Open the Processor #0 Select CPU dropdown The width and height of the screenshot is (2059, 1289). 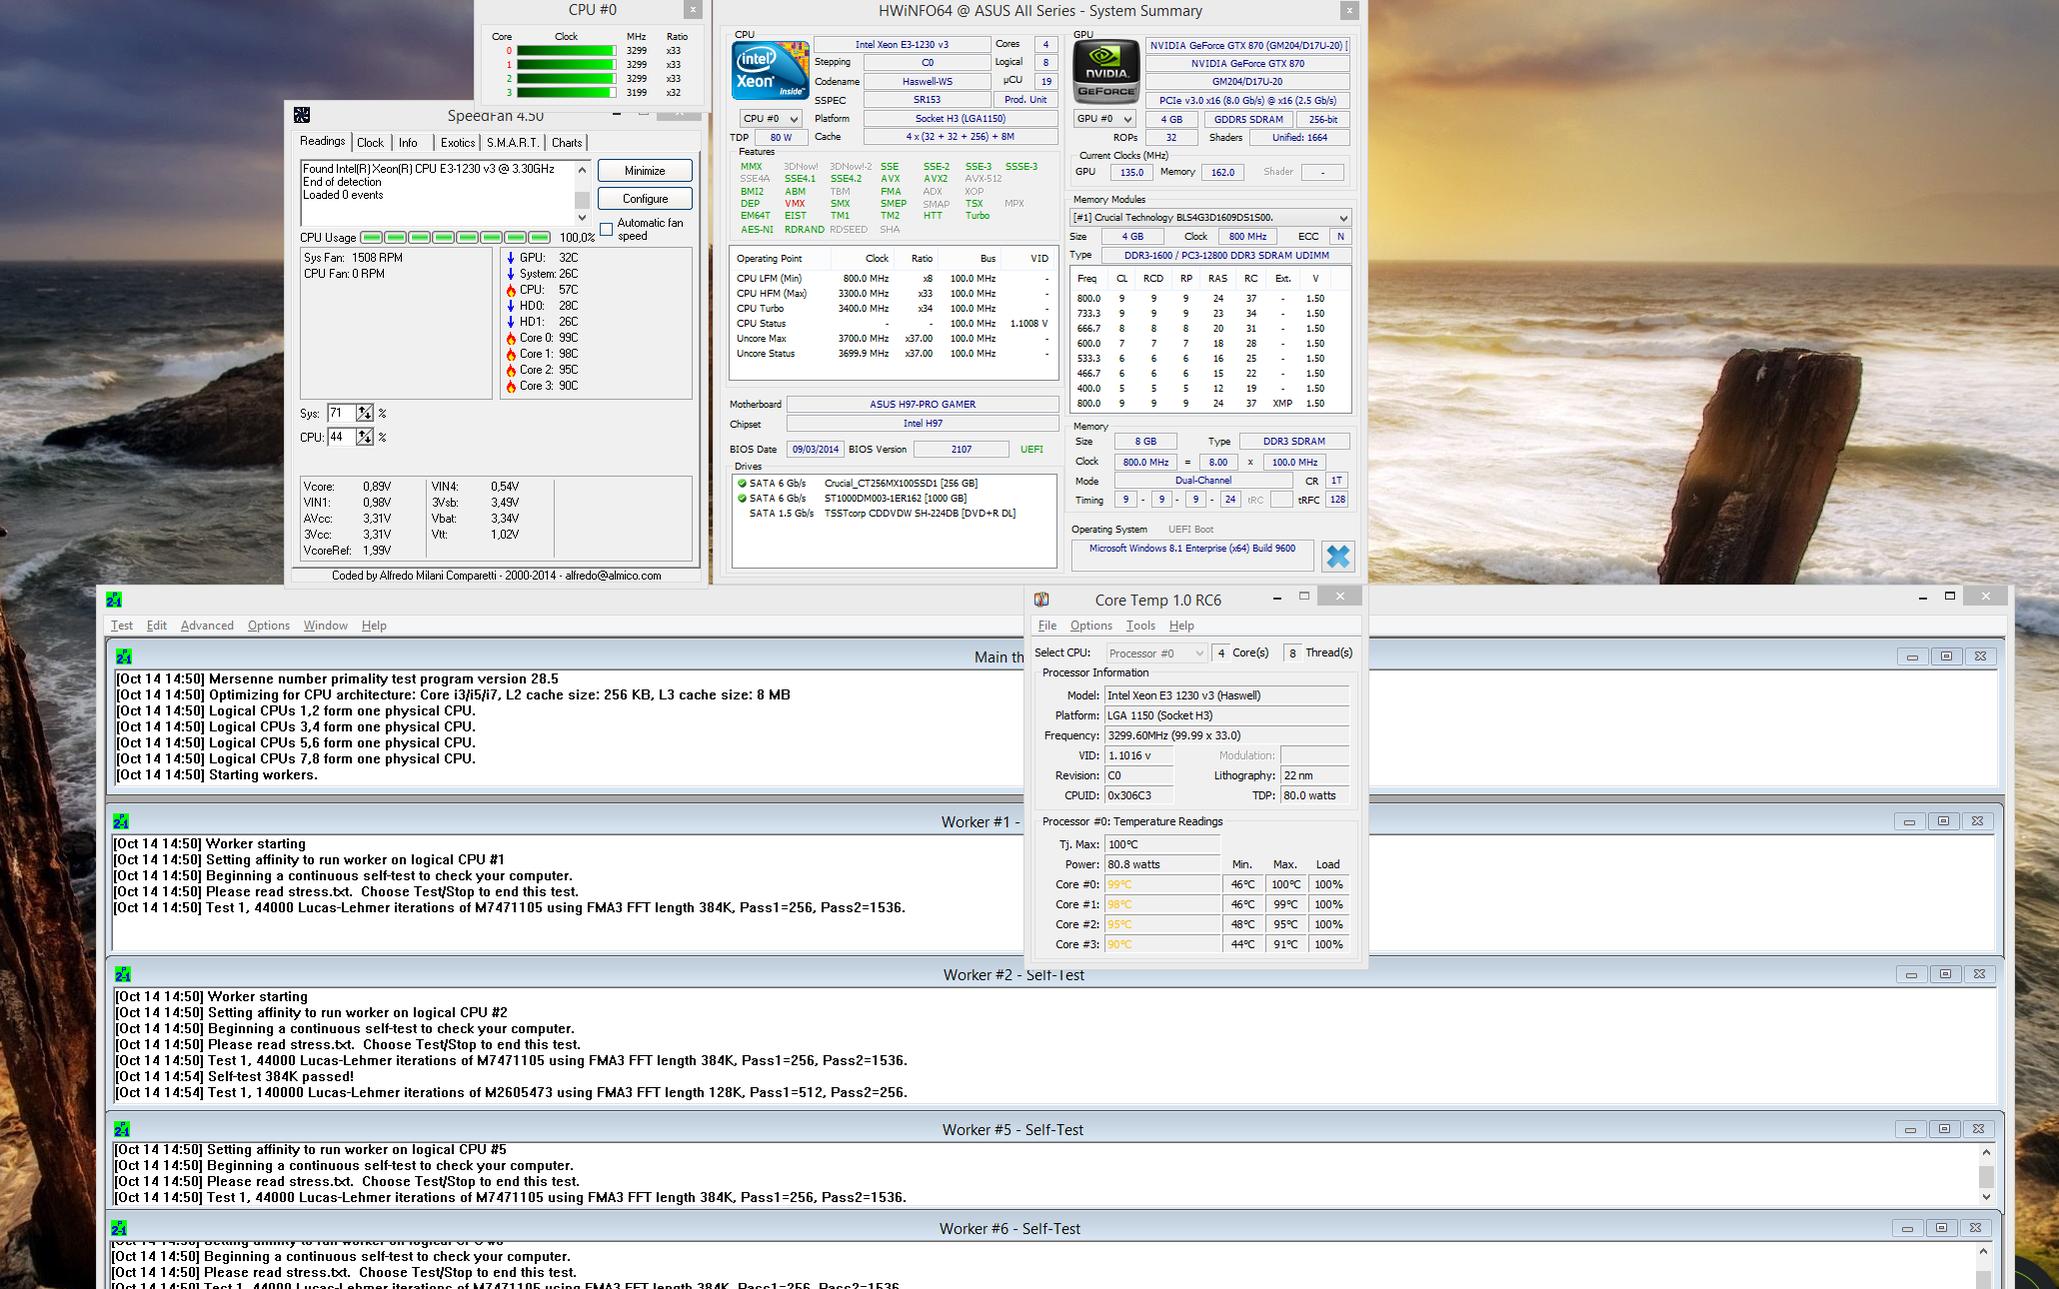[1156, 653]
